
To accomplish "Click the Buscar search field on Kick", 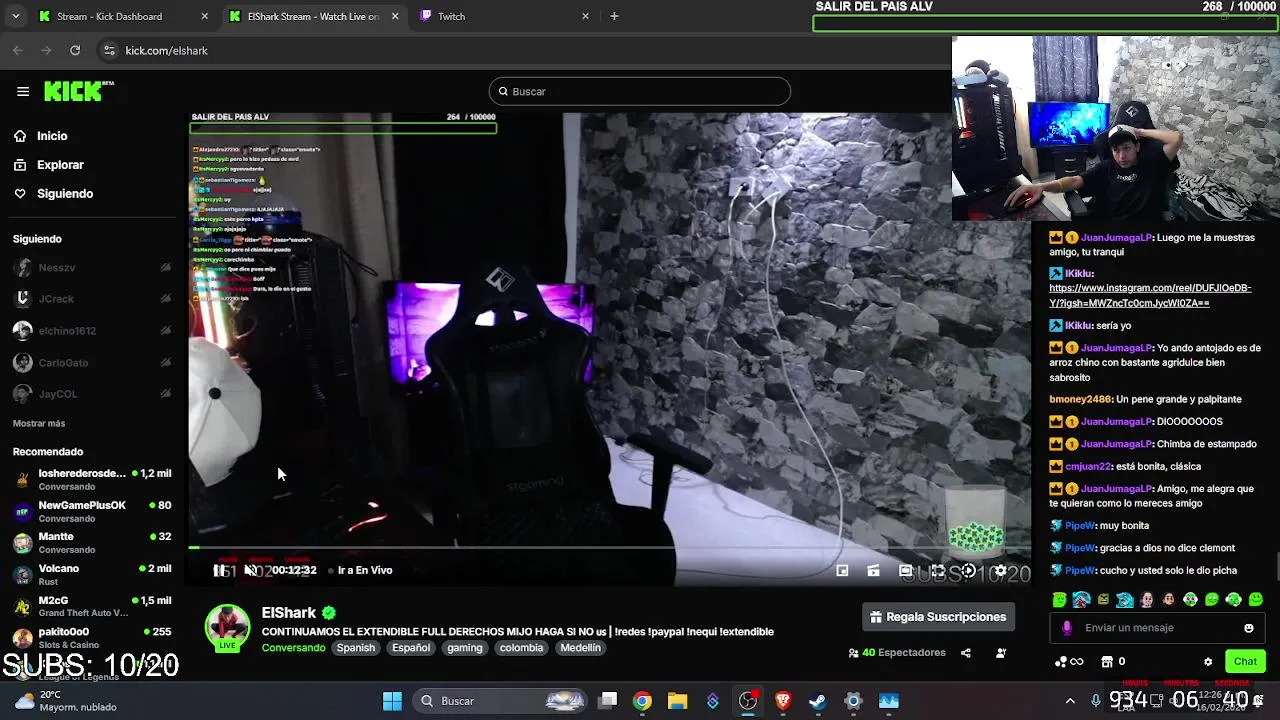I will [640, 91].
